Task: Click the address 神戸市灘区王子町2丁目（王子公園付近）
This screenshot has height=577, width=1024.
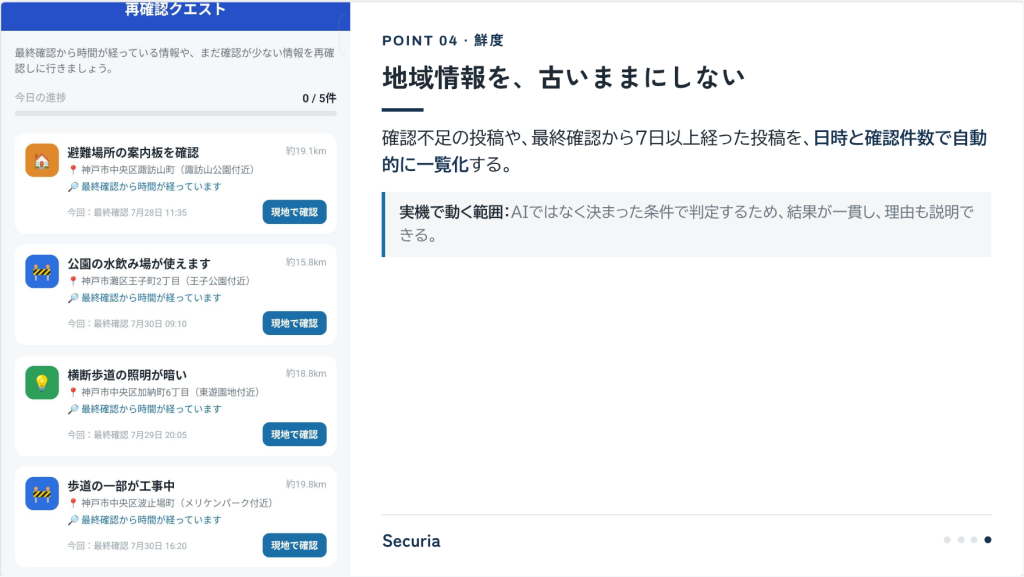Action: click(x=165, y=281)
